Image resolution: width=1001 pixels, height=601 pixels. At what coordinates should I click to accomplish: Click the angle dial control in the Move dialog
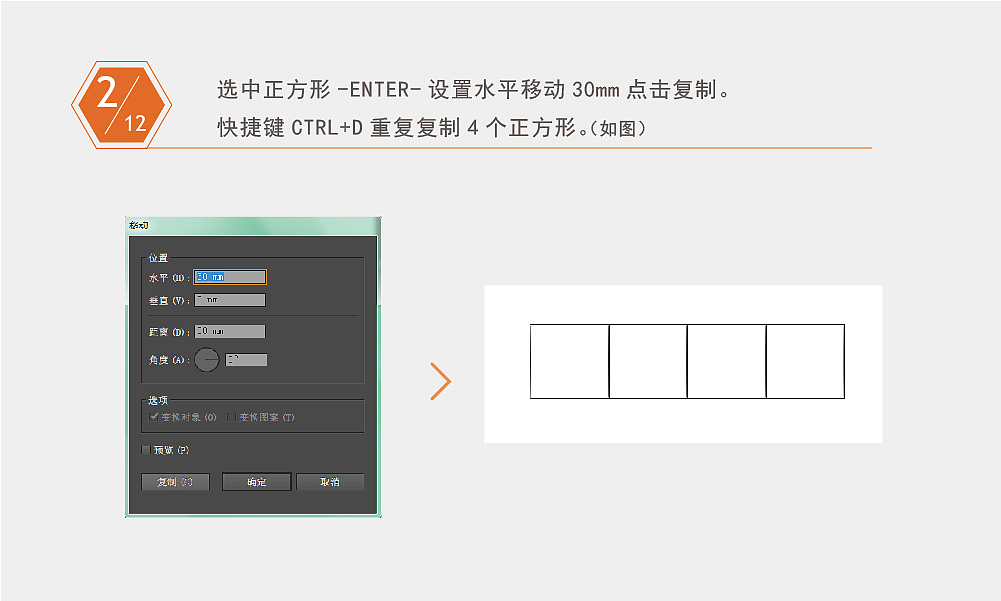pos(207,358)
